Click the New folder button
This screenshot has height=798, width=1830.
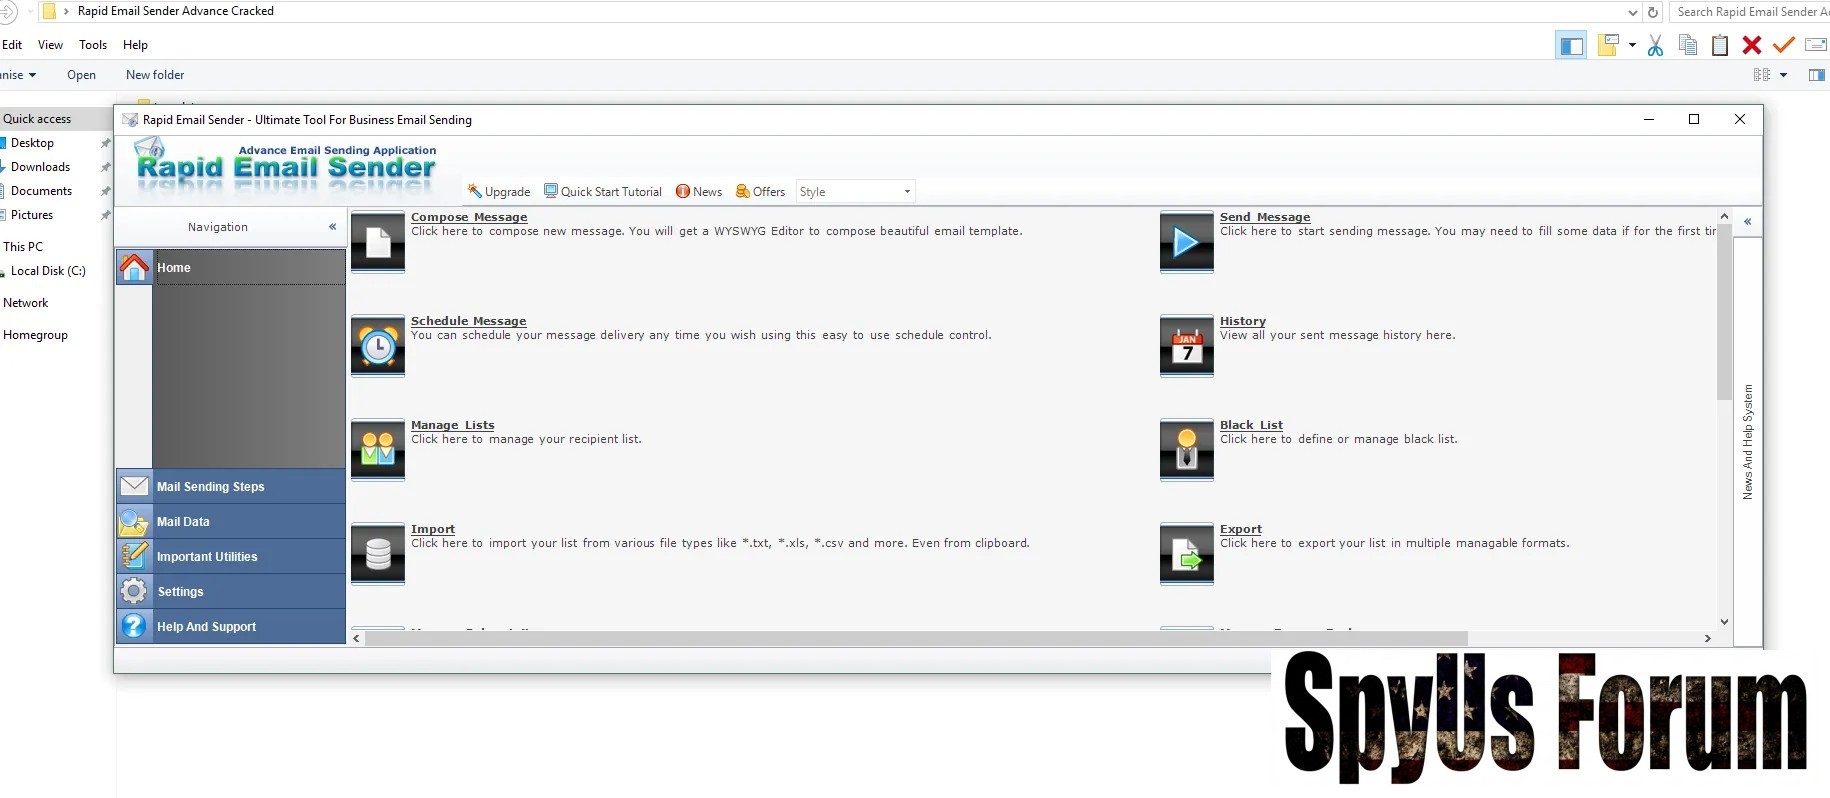click(155, 75)
